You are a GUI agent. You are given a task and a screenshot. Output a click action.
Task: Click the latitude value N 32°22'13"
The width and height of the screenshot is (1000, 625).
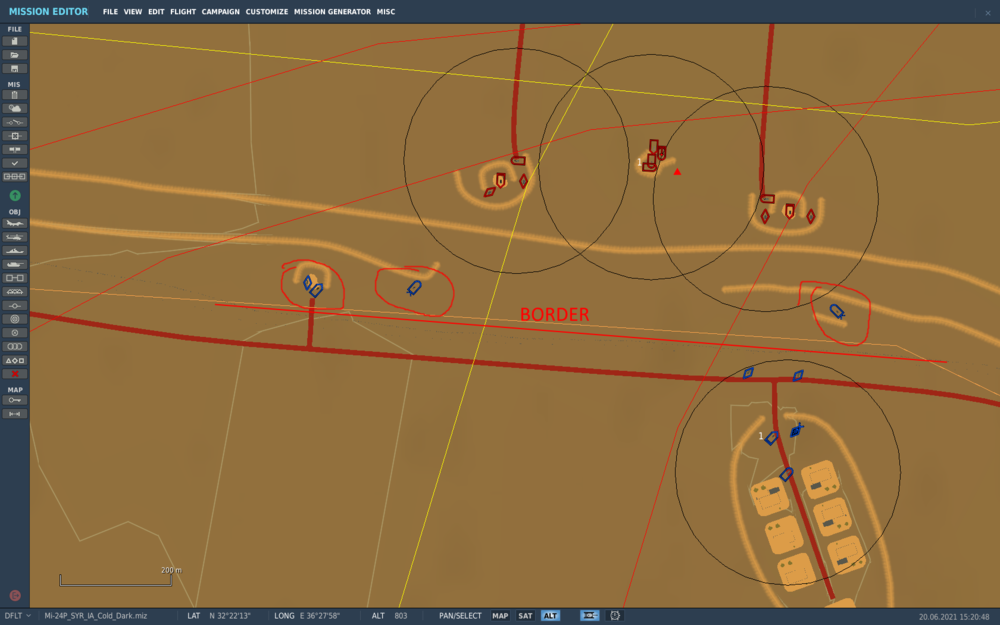pyautogui.click(x=230, y=615)
